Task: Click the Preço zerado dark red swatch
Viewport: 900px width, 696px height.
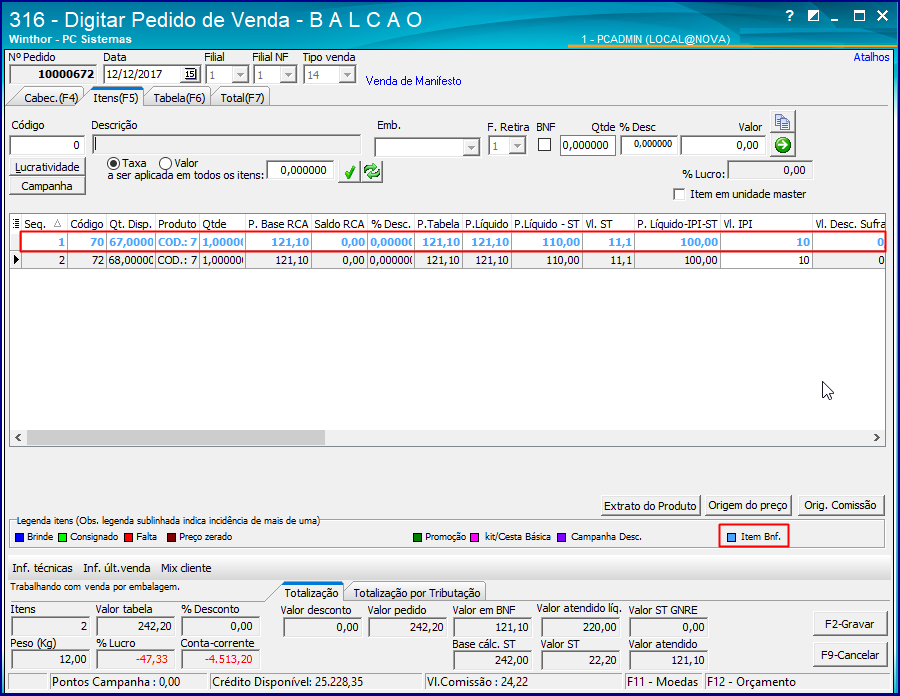Action: (171, 538)
